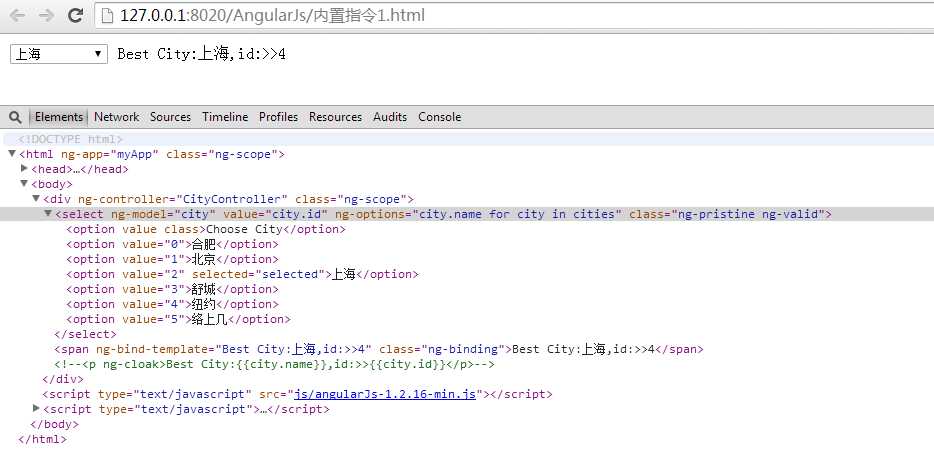Open the Elements tab in DevTools
This screenshot has height=458, width=934.
click(58, 117)
